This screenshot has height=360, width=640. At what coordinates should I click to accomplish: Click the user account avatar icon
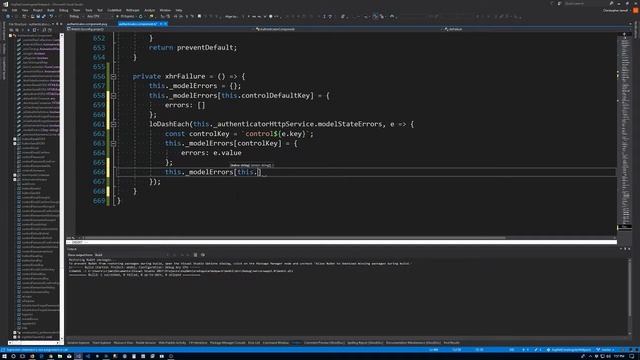636,11
